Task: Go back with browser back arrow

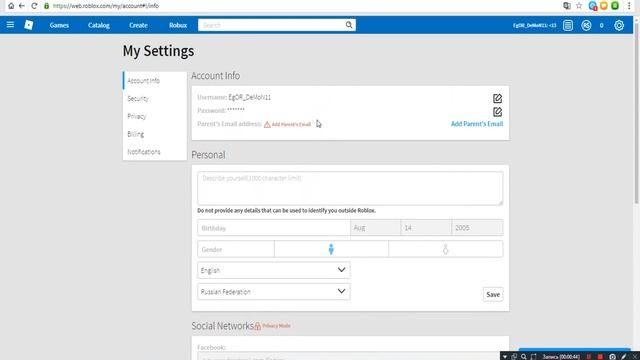Action: point(22,6)
